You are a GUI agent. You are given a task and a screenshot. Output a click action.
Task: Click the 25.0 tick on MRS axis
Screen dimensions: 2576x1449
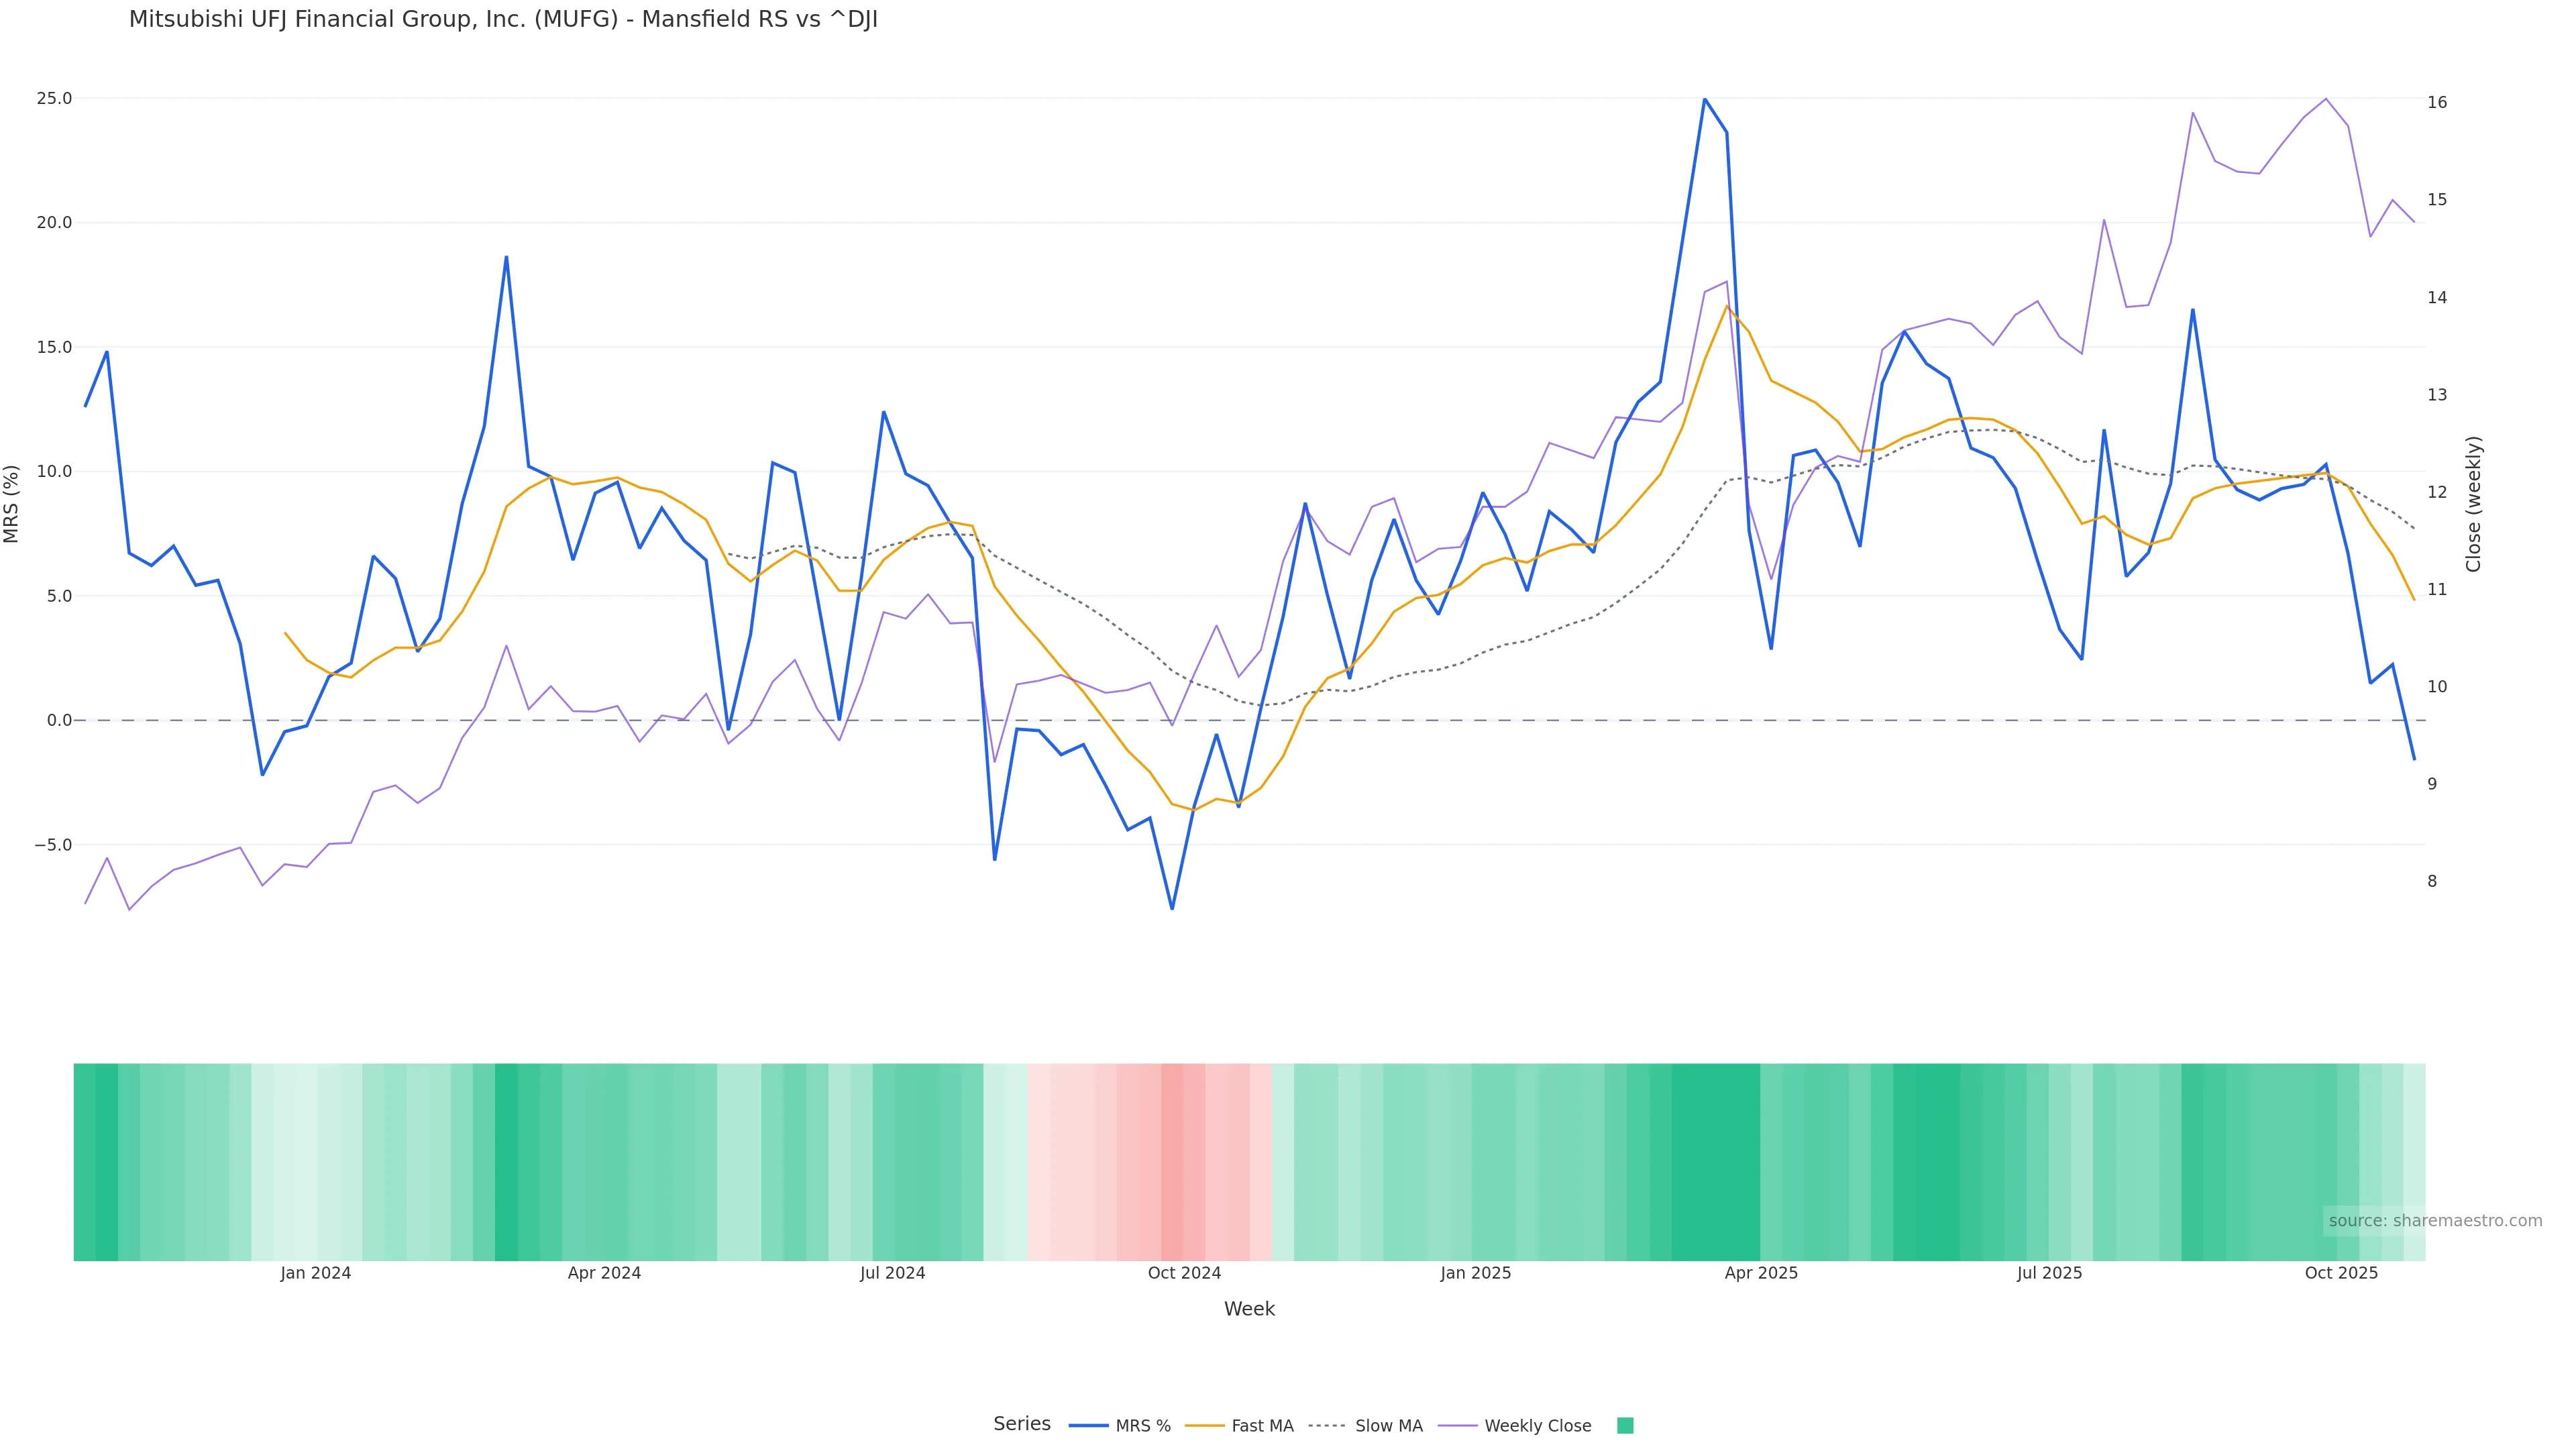(x=54, y=98)
